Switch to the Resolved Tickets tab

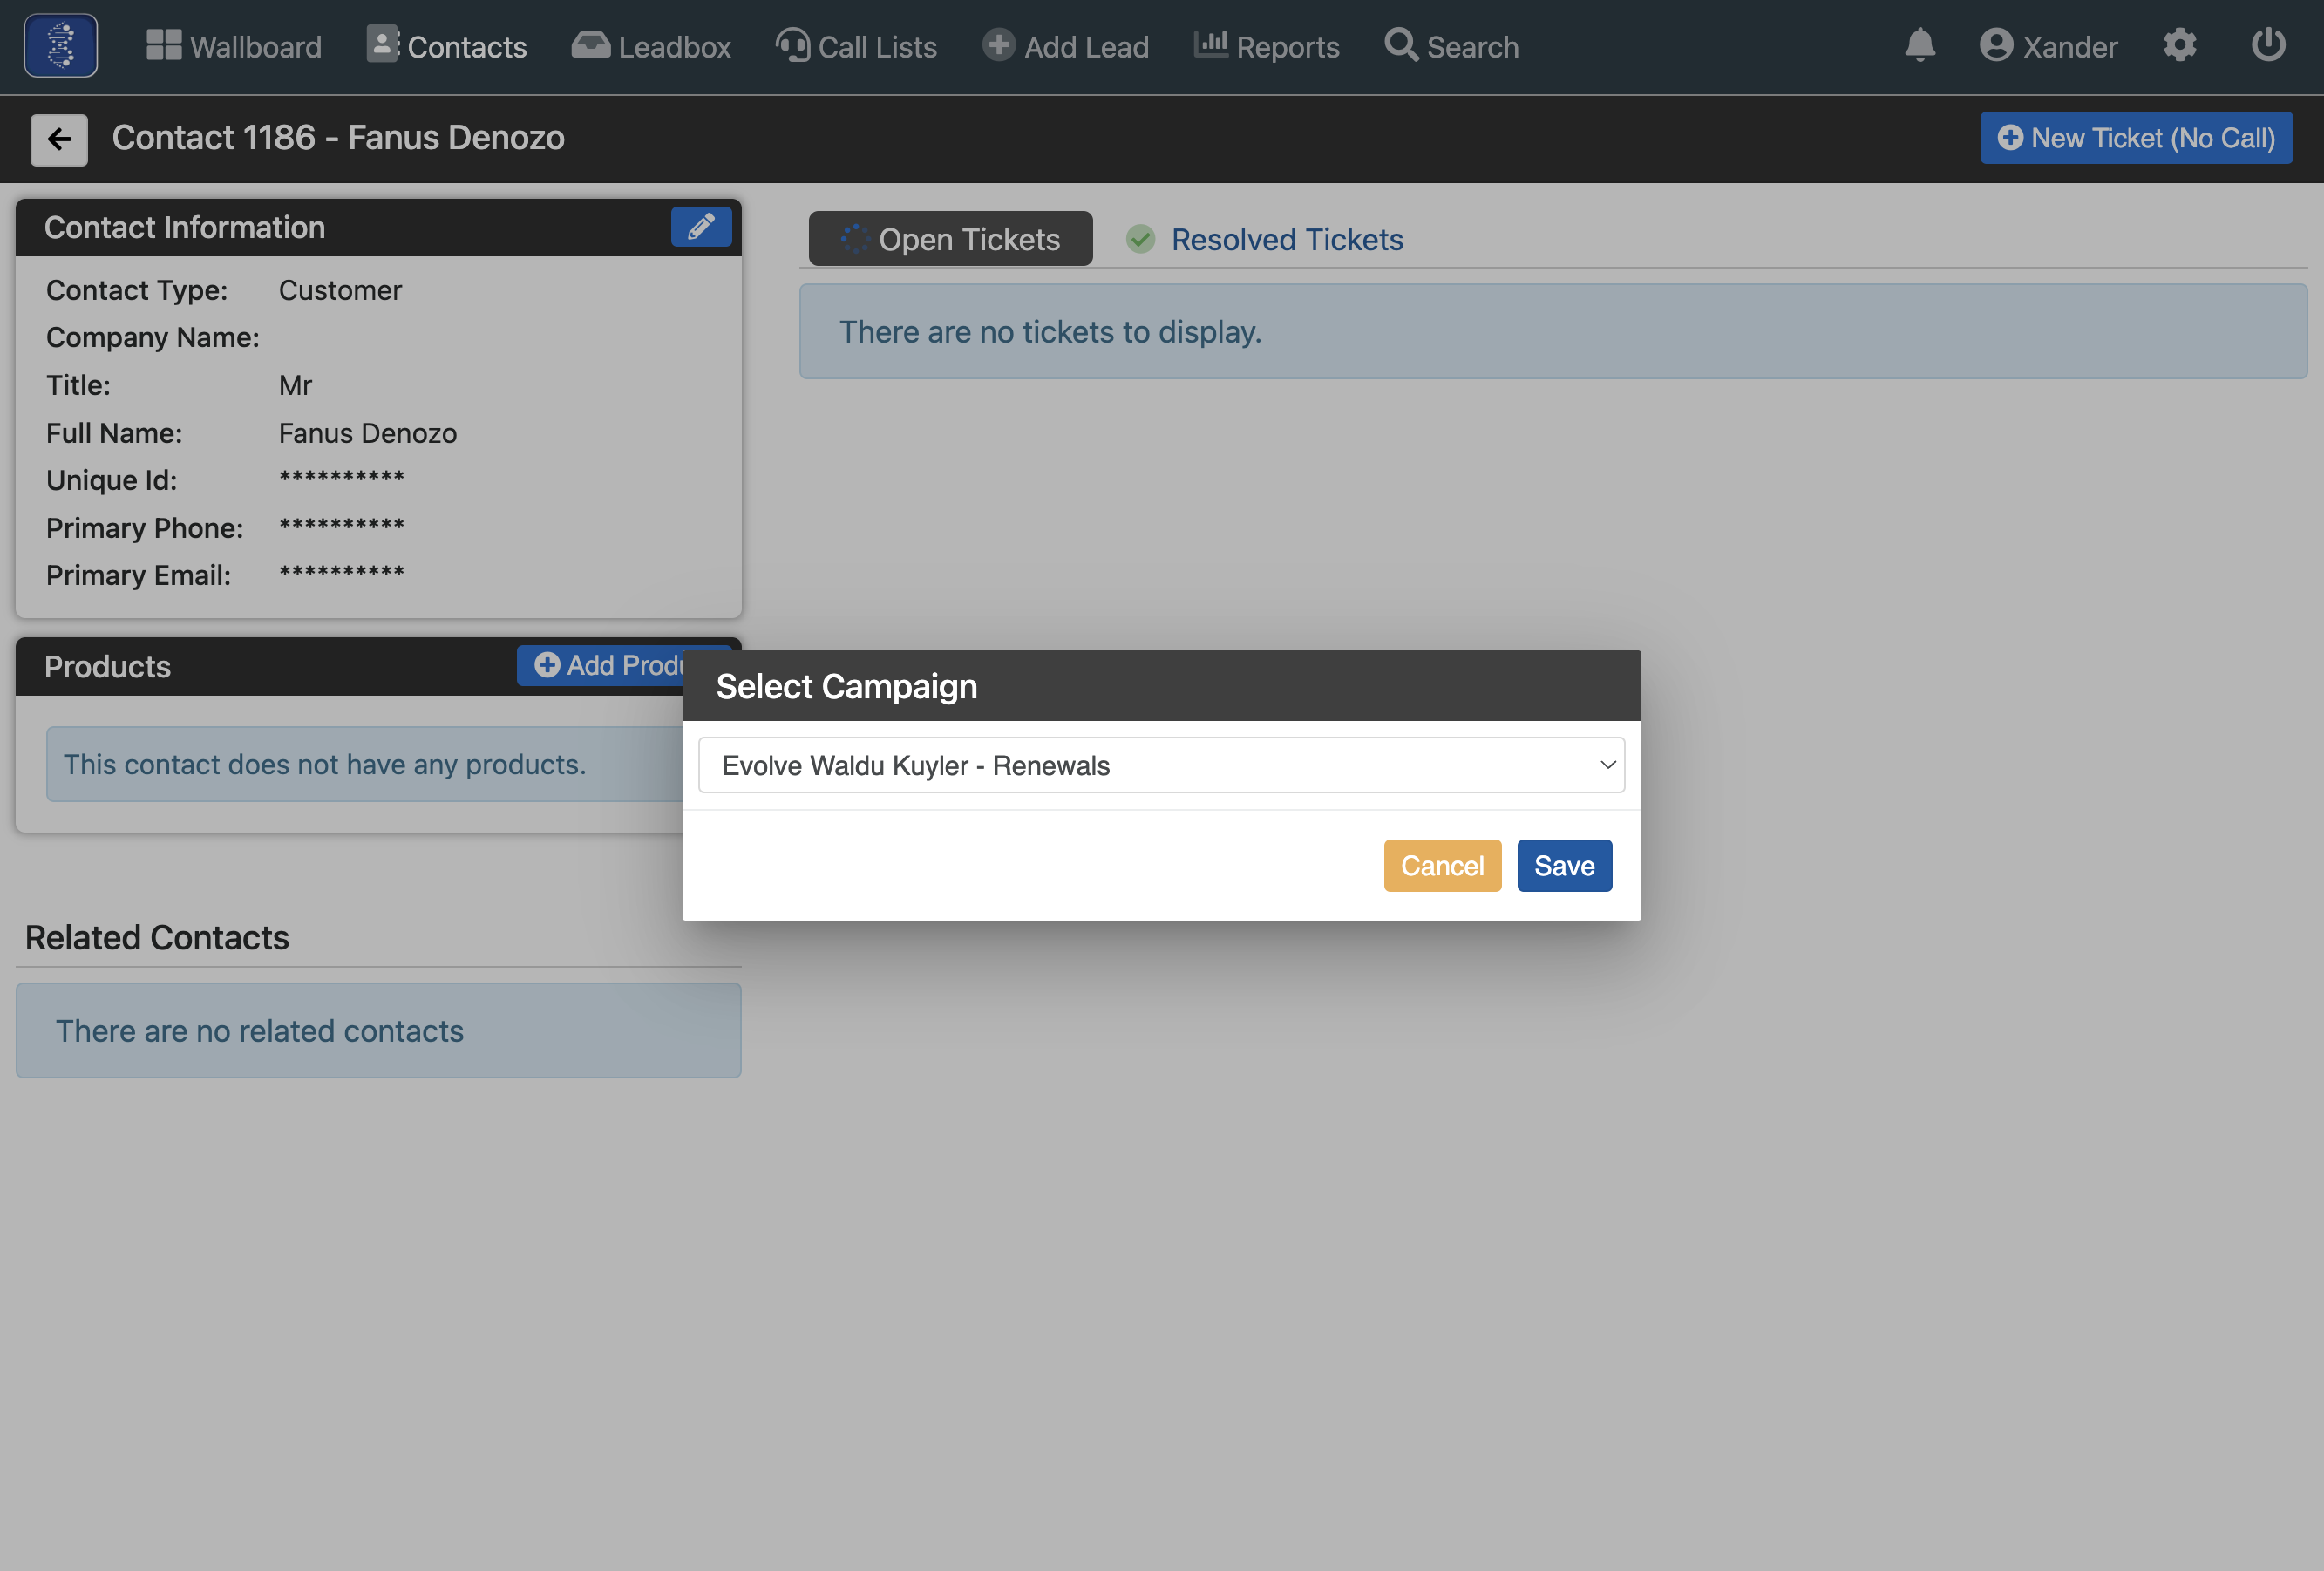tap(1265, 239)
